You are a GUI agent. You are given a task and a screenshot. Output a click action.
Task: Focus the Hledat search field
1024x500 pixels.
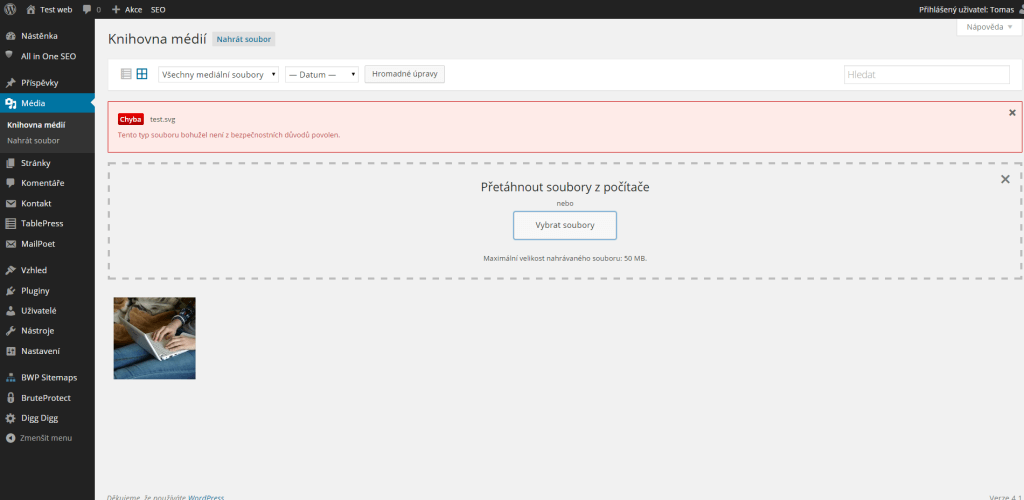[x=927, y=74]
